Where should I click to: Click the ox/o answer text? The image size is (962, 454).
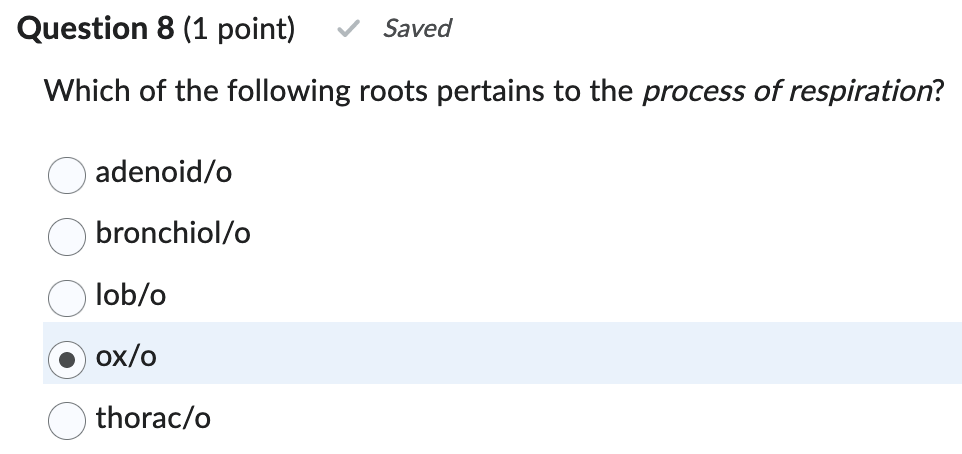pyautogui.click(x=127, y=356)
